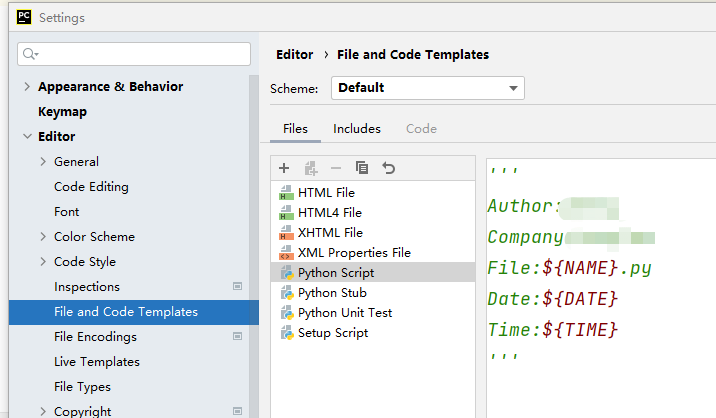
Task: Open the Scheme dropdown
Action: (x=427, y=88)
